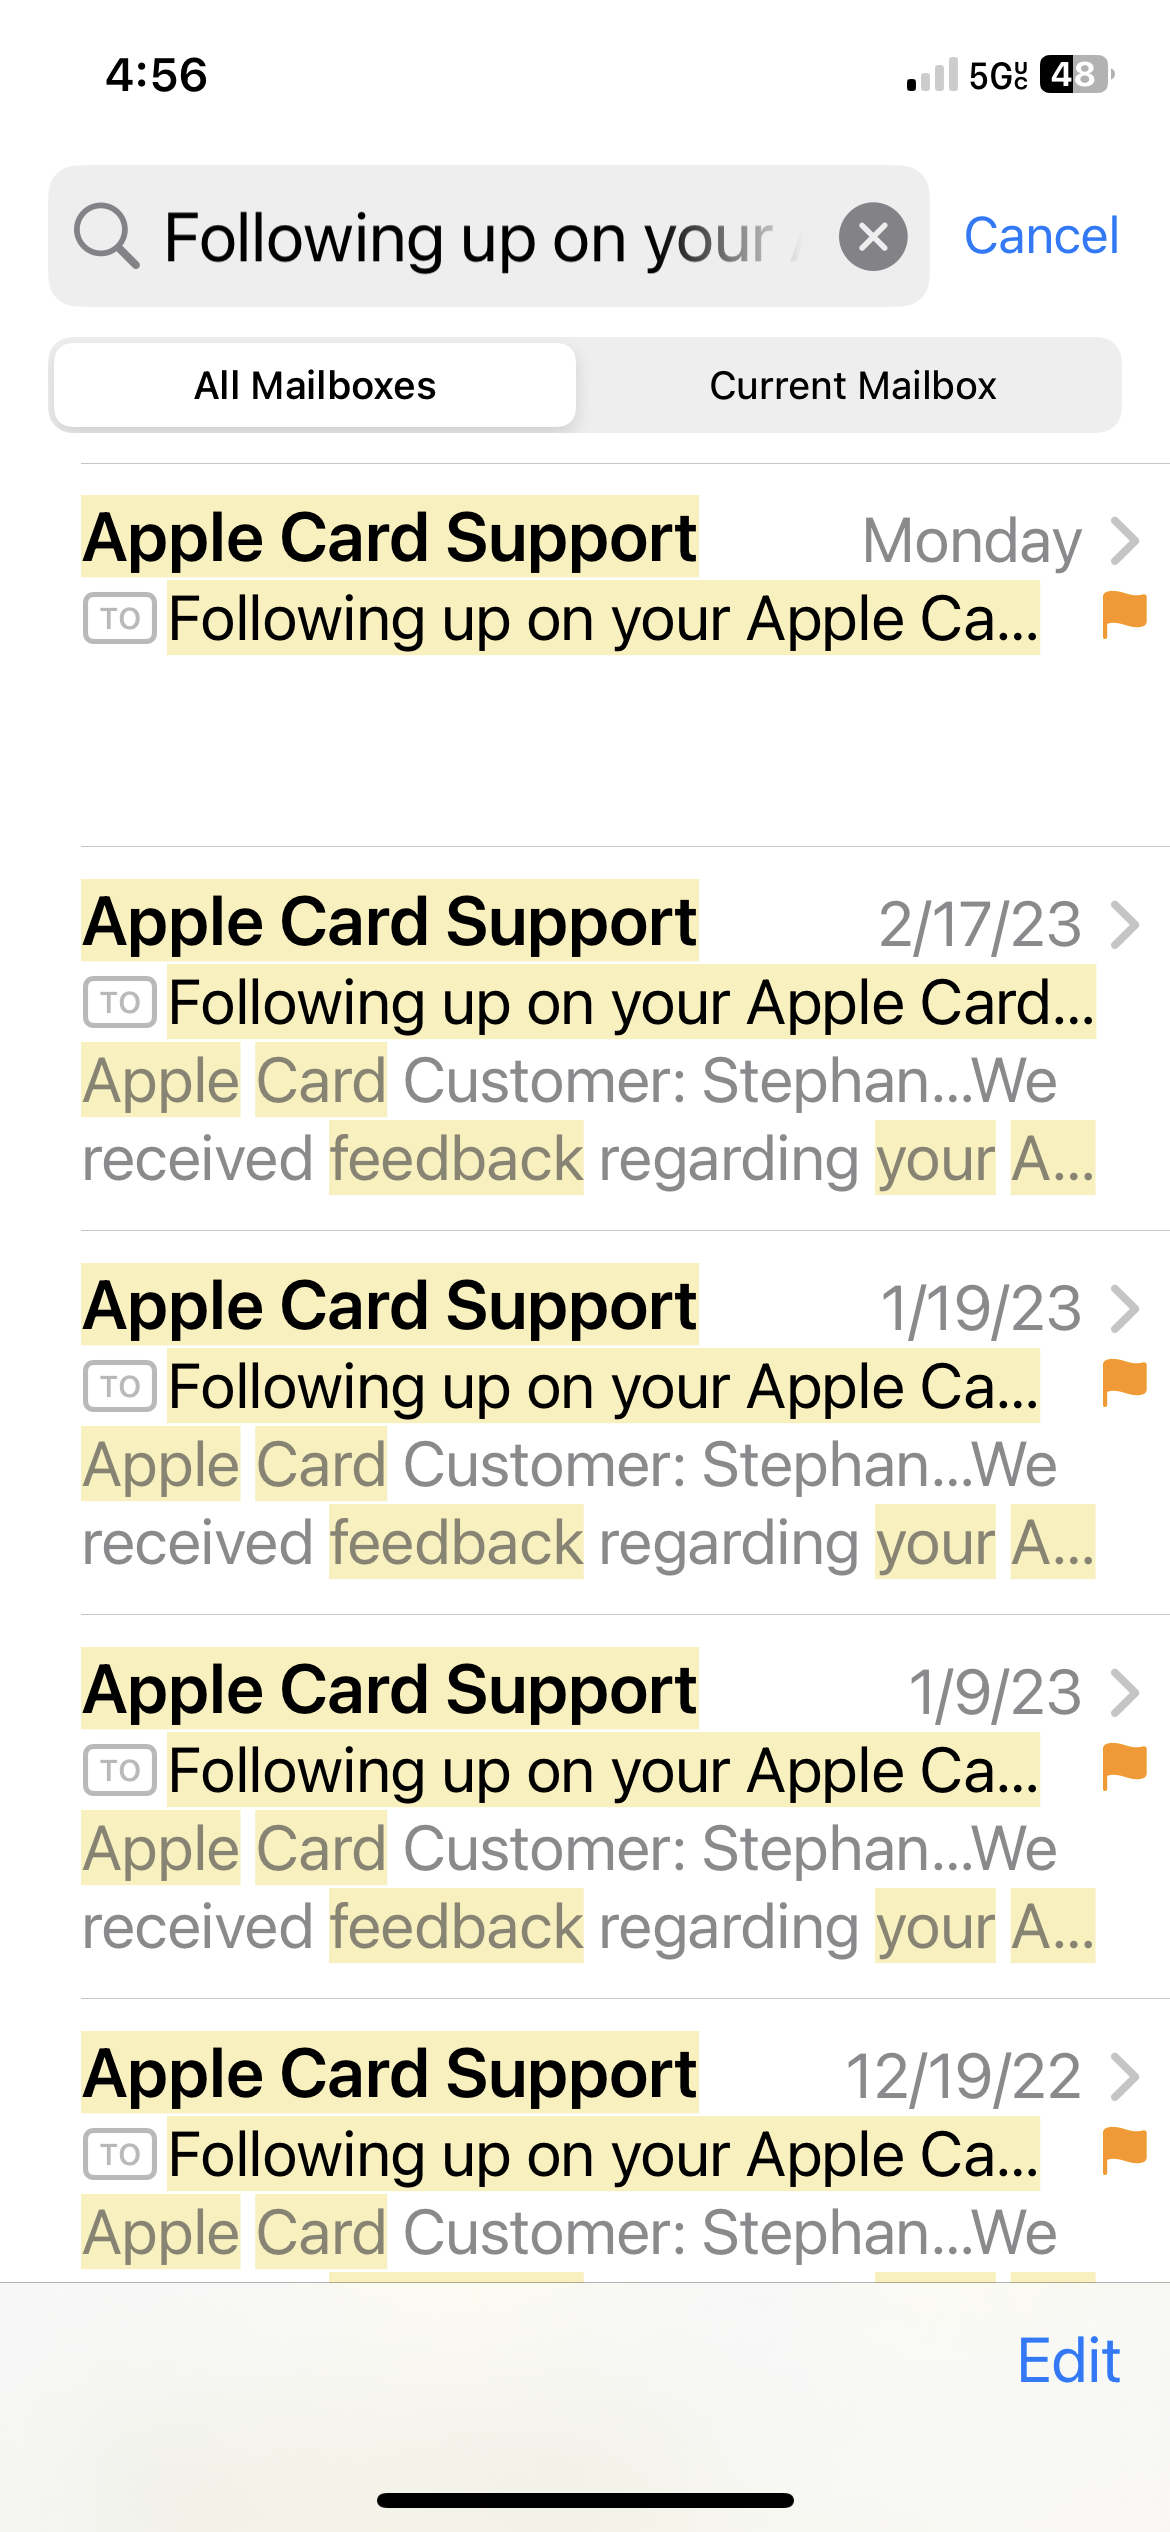Cancel the mail search
Image resolution: width=1170 pixels, height=2532 pixels.
(x=1041, y=236)
